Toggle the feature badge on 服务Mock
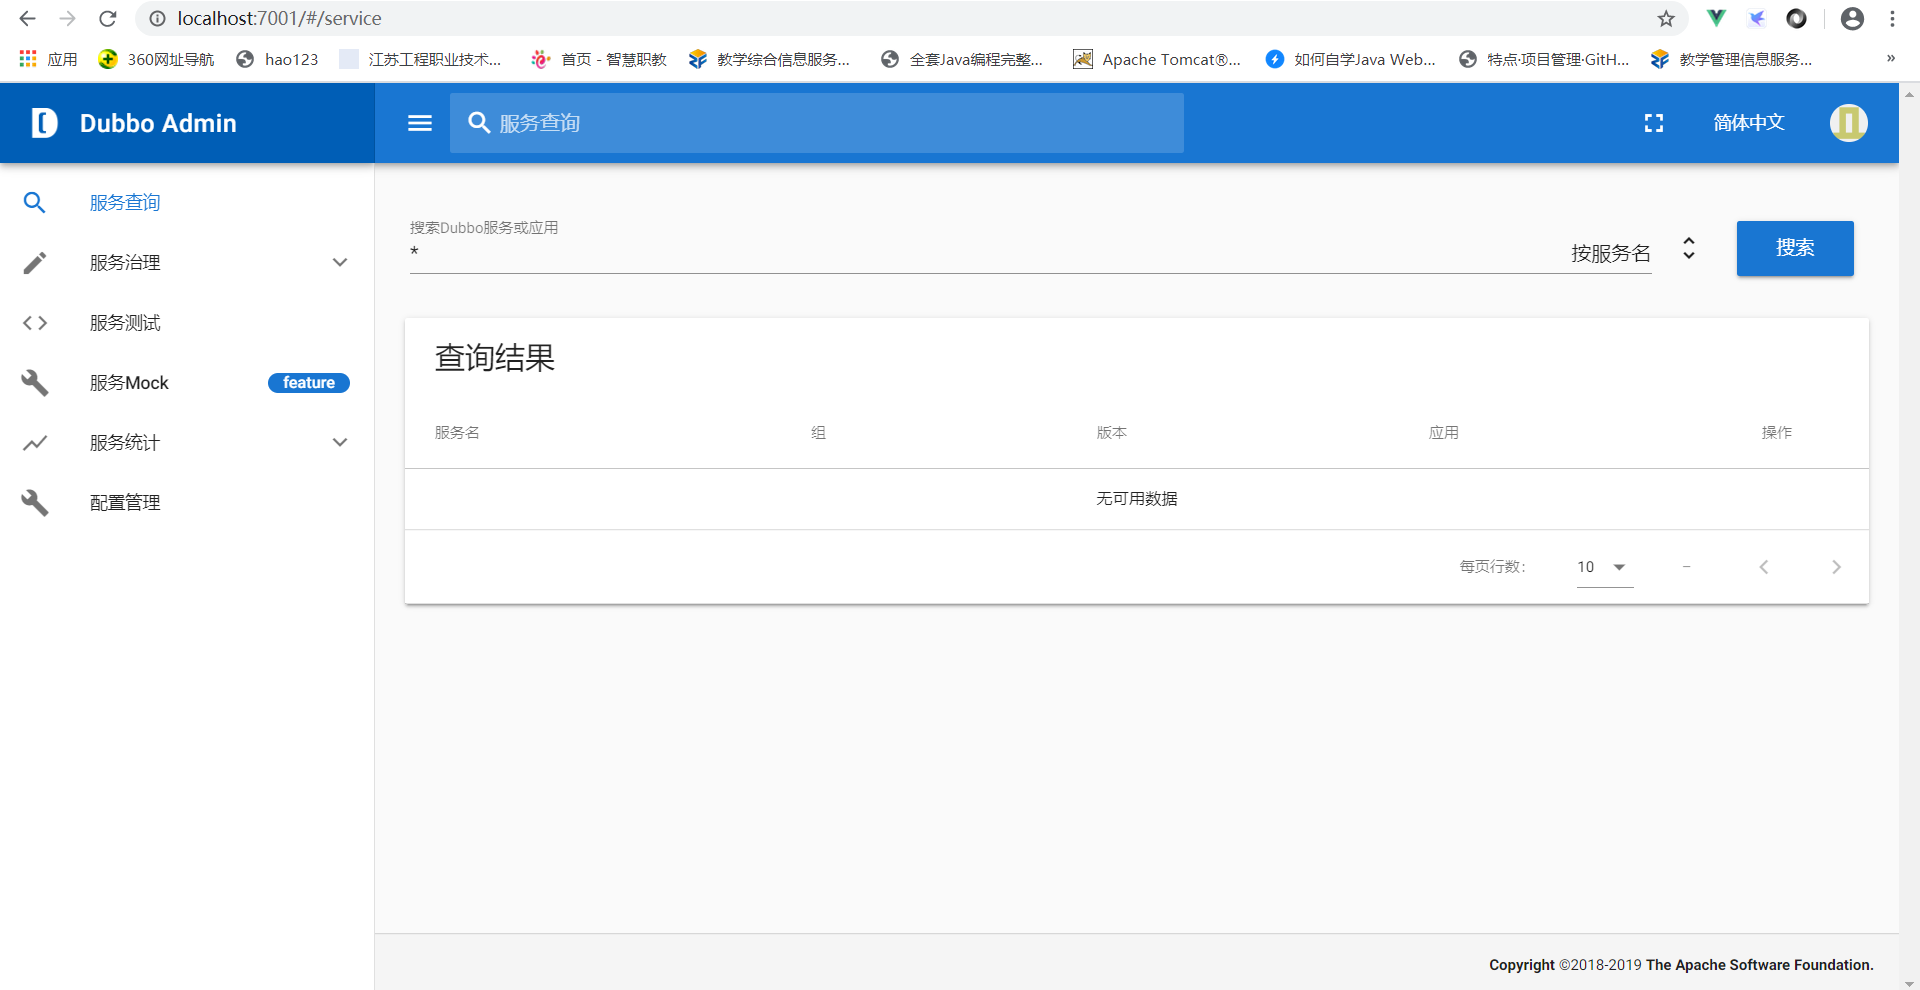Screen dimensions: 1920x990 click(x=308, y=382)
